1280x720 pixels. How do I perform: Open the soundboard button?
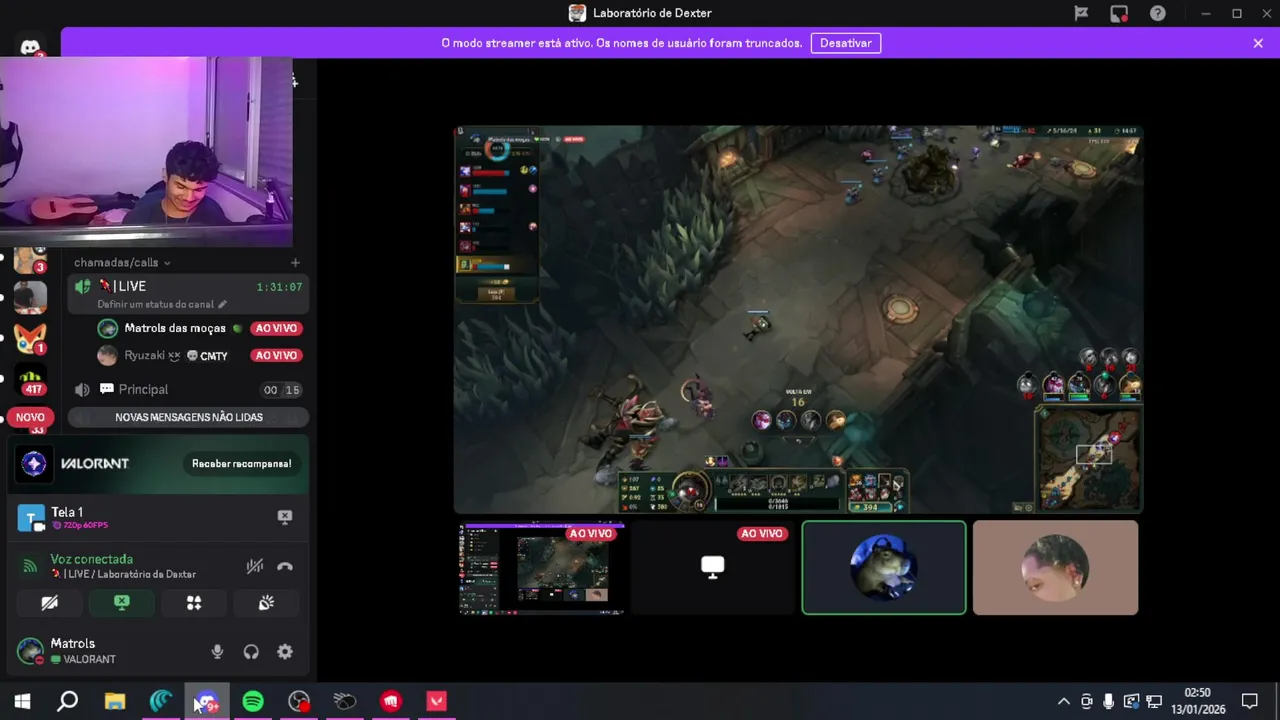pos(266,603)
